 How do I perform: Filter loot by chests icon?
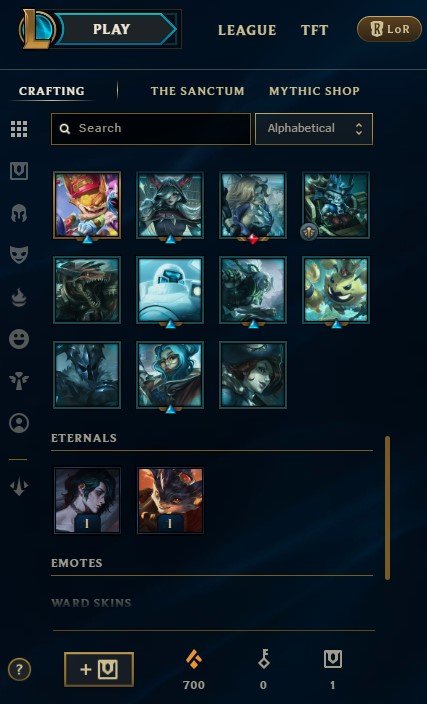point(19,171)
